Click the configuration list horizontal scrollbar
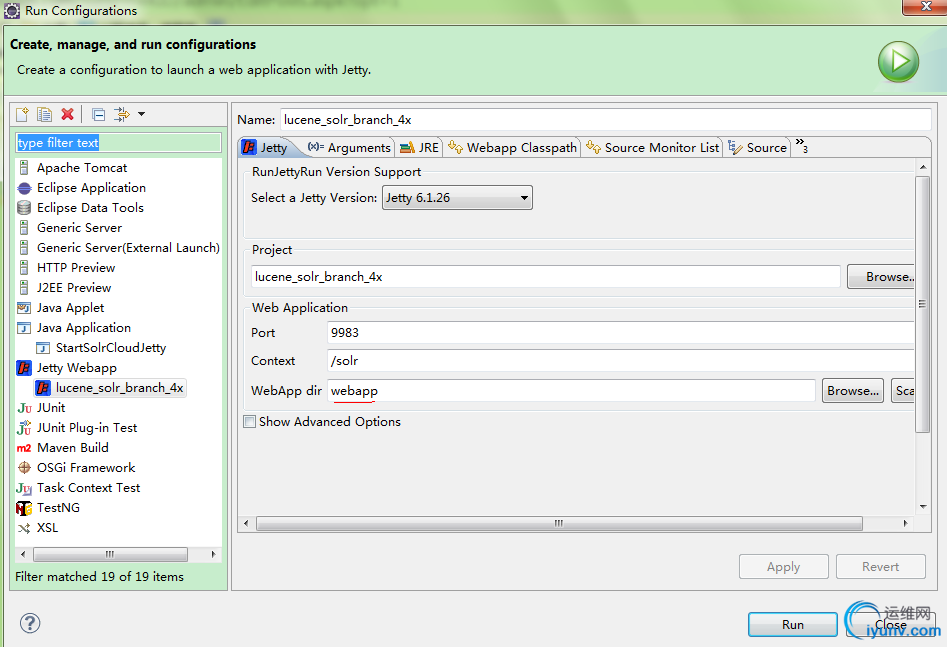Image resolution: width=947 pixels, height=647 pixels. tap(111, 554)
